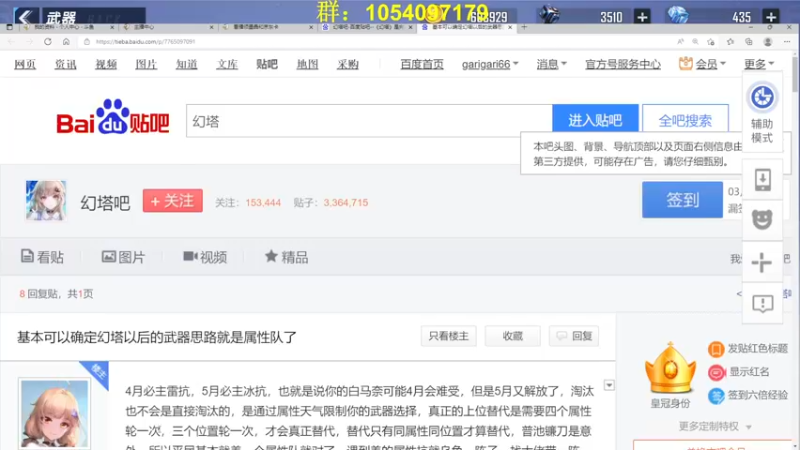Click the feedback exclamation sidebar icon
Image resolution: width=800 pixels, height=450 pixels.
[x=762, y=304]
